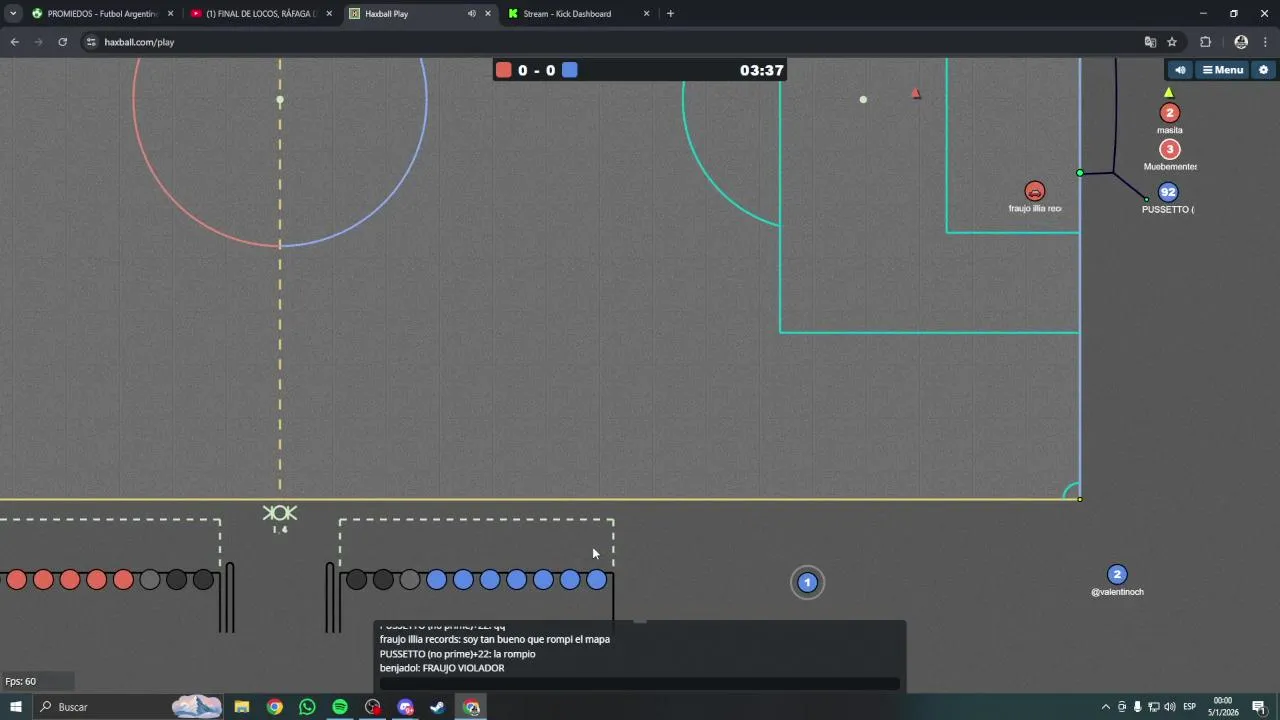Open Steam from the taskbar
The width and height of the screenshot is (1280, 720).
click(x=437, y=707)
